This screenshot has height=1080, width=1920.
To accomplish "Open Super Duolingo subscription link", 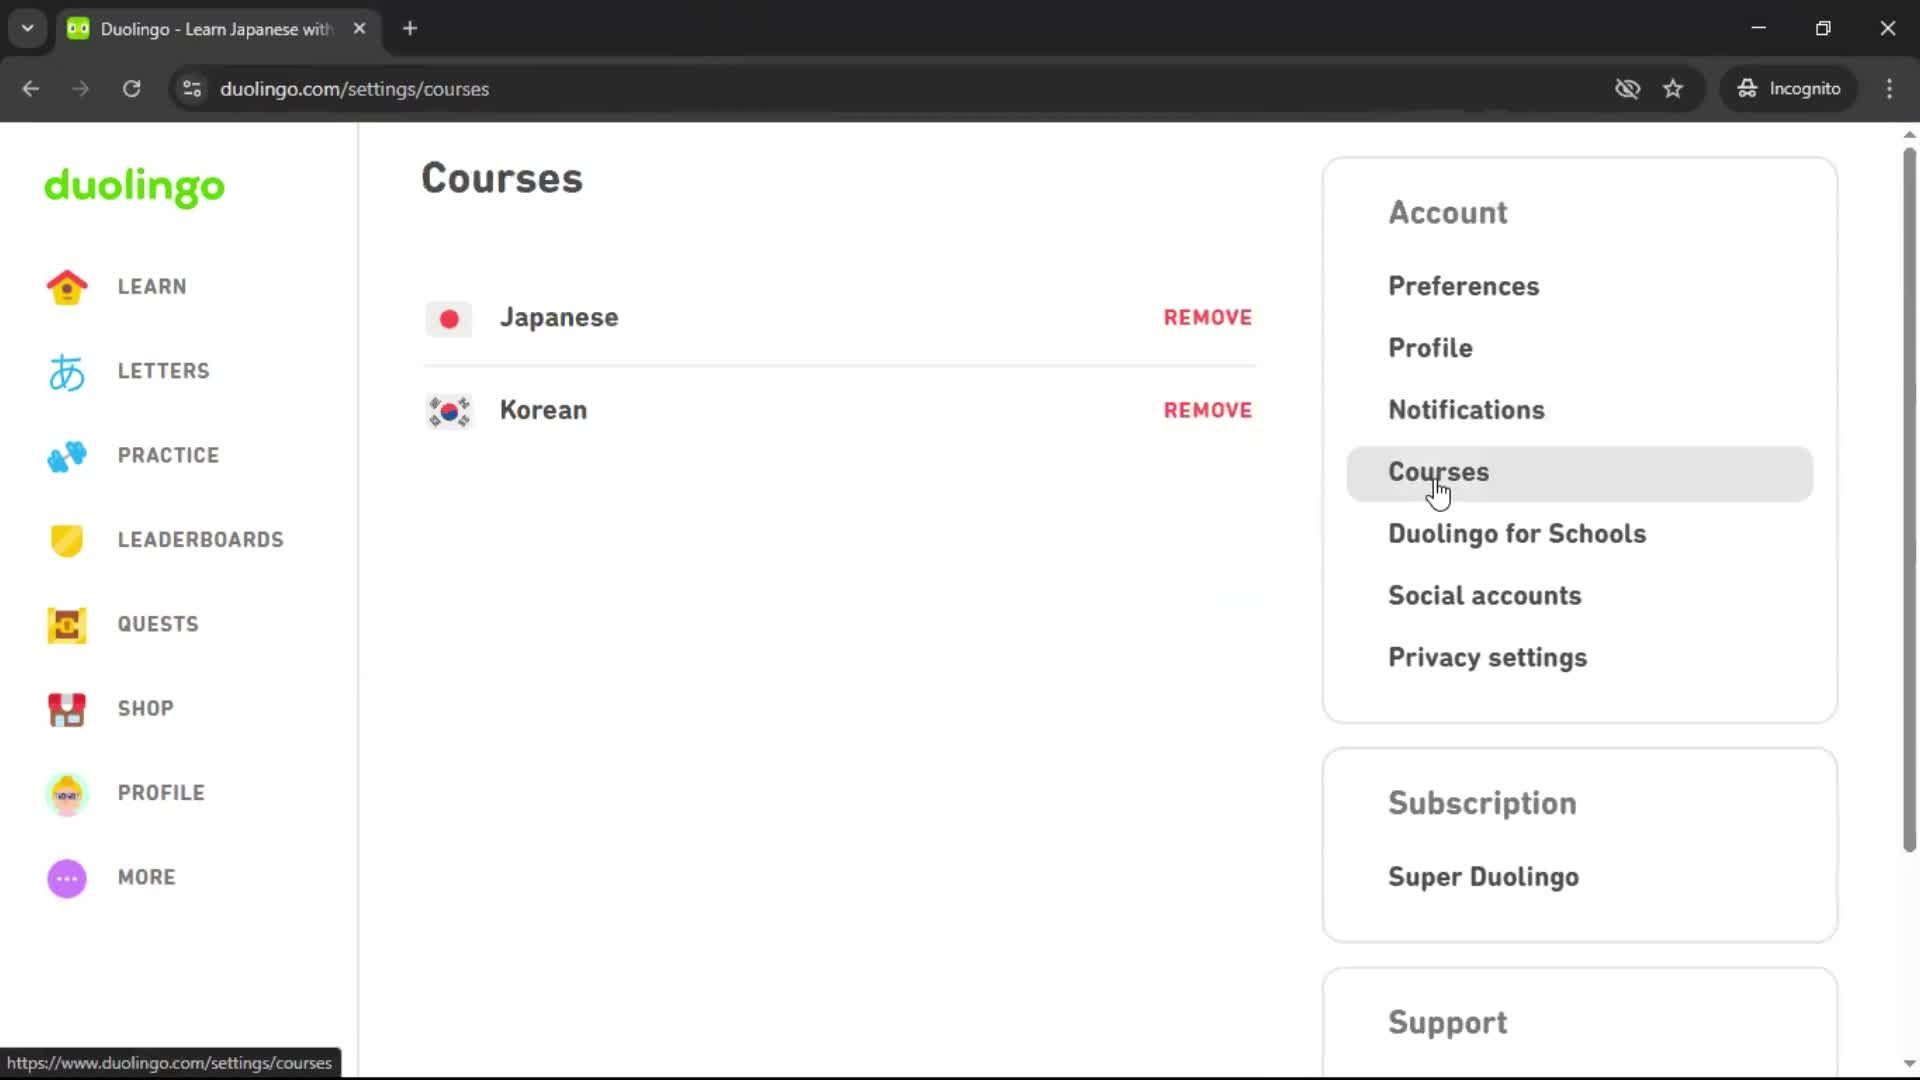I will coord(1483,877).
